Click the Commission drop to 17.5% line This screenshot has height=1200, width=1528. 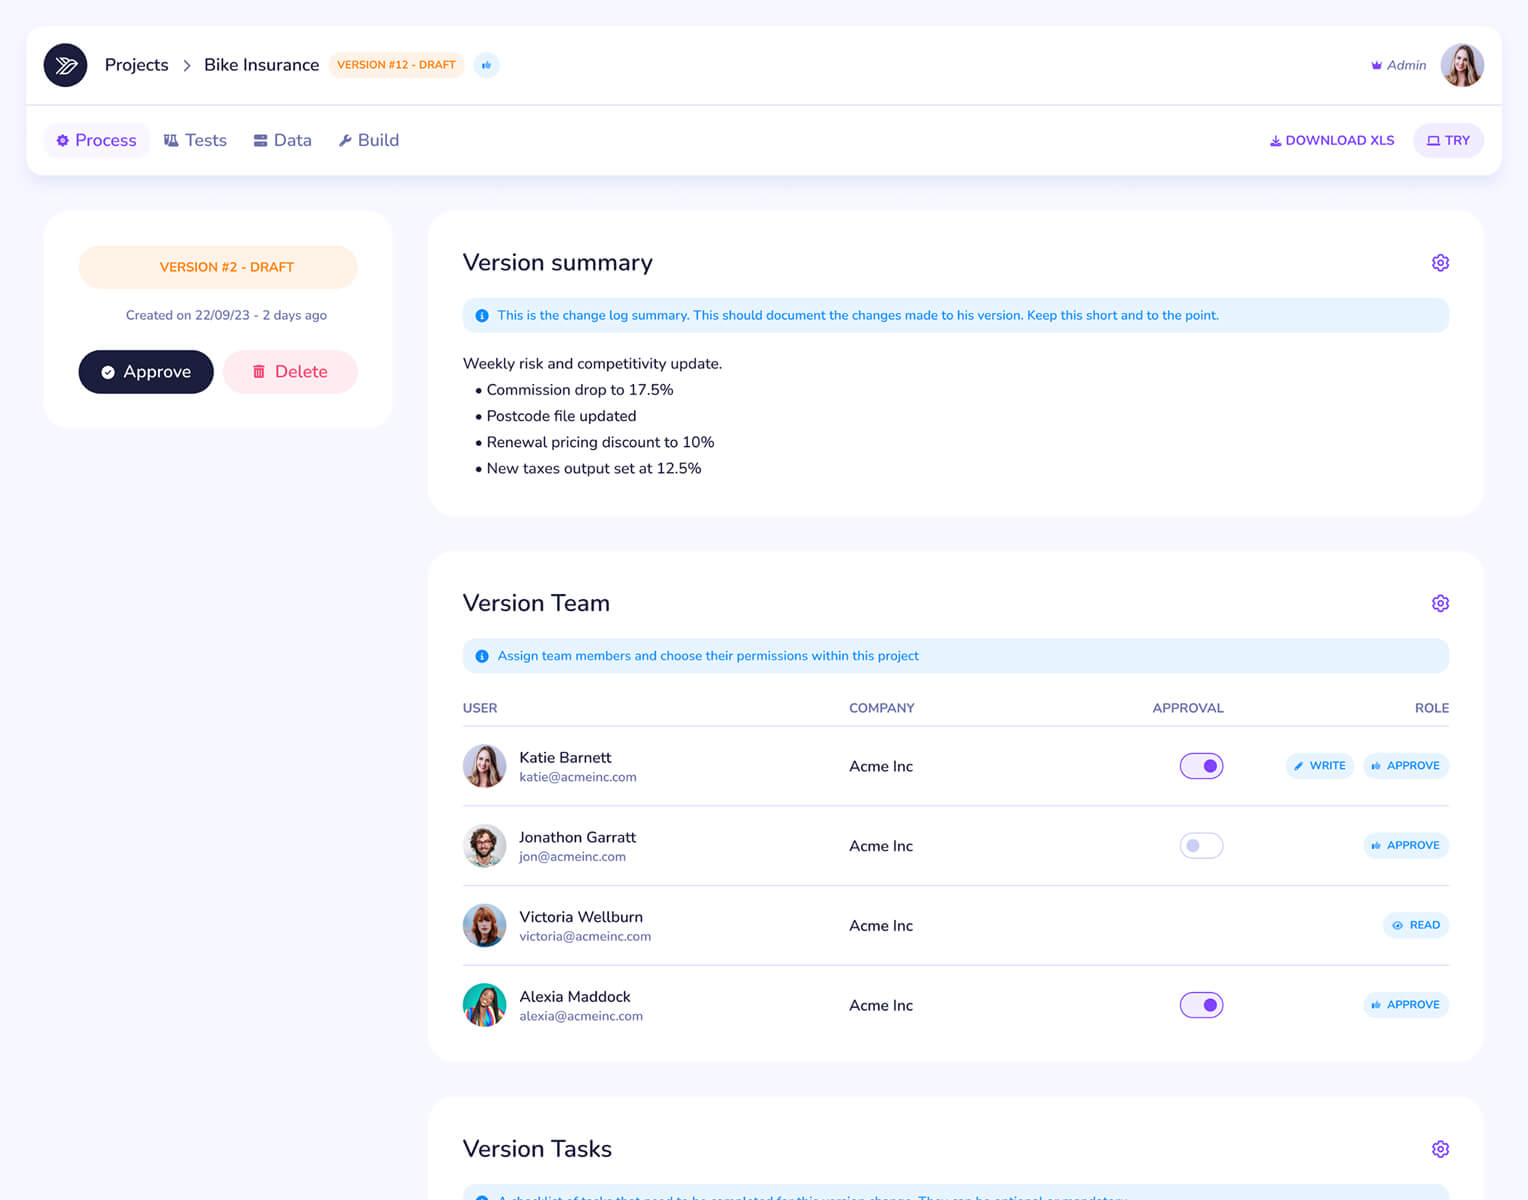pos(579,390)
